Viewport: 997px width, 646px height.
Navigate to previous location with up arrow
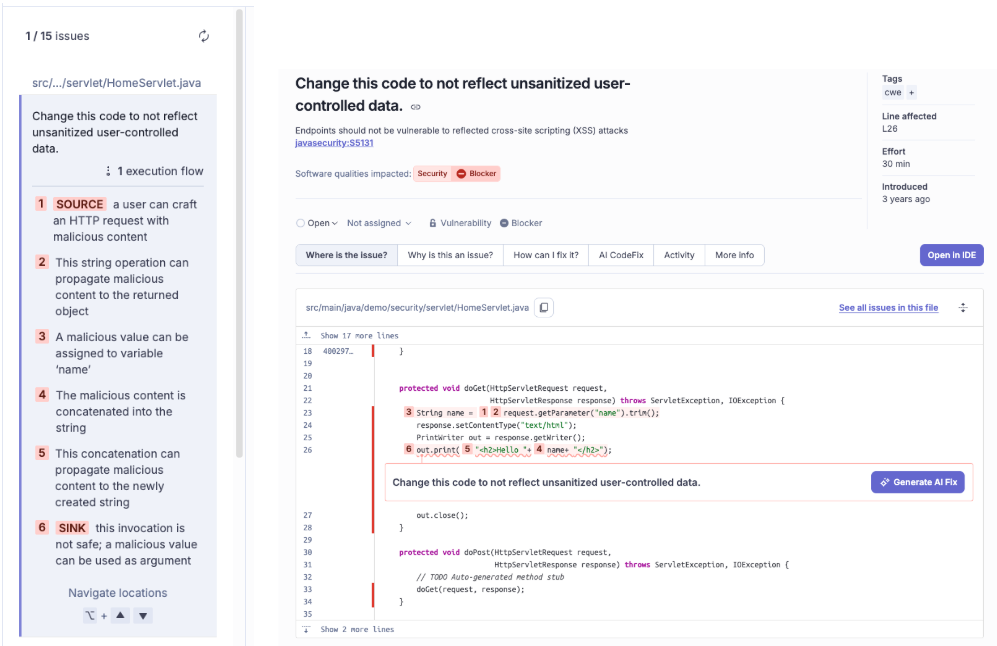121,616
